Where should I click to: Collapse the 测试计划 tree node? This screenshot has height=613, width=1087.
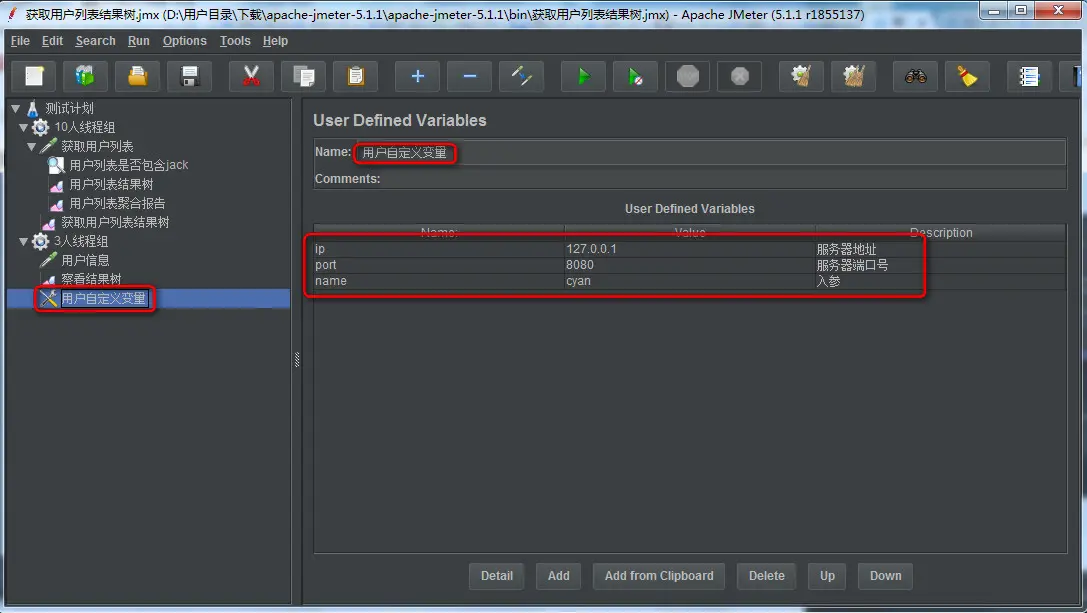(x=15, y=109)
